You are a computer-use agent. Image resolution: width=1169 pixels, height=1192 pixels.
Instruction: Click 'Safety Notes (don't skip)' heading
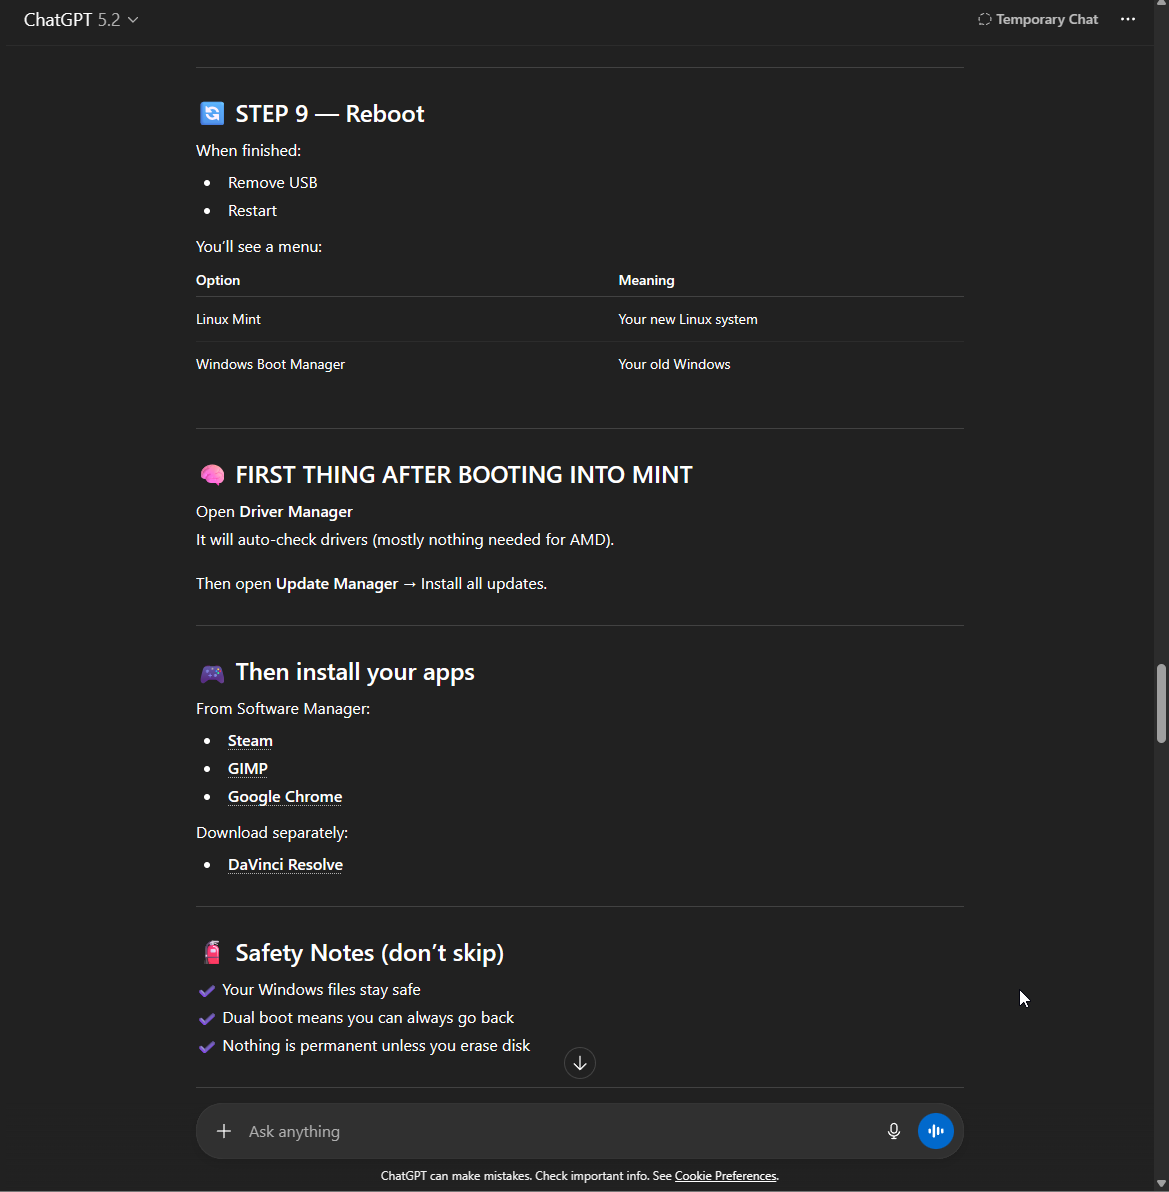click(x=369, y=953)
